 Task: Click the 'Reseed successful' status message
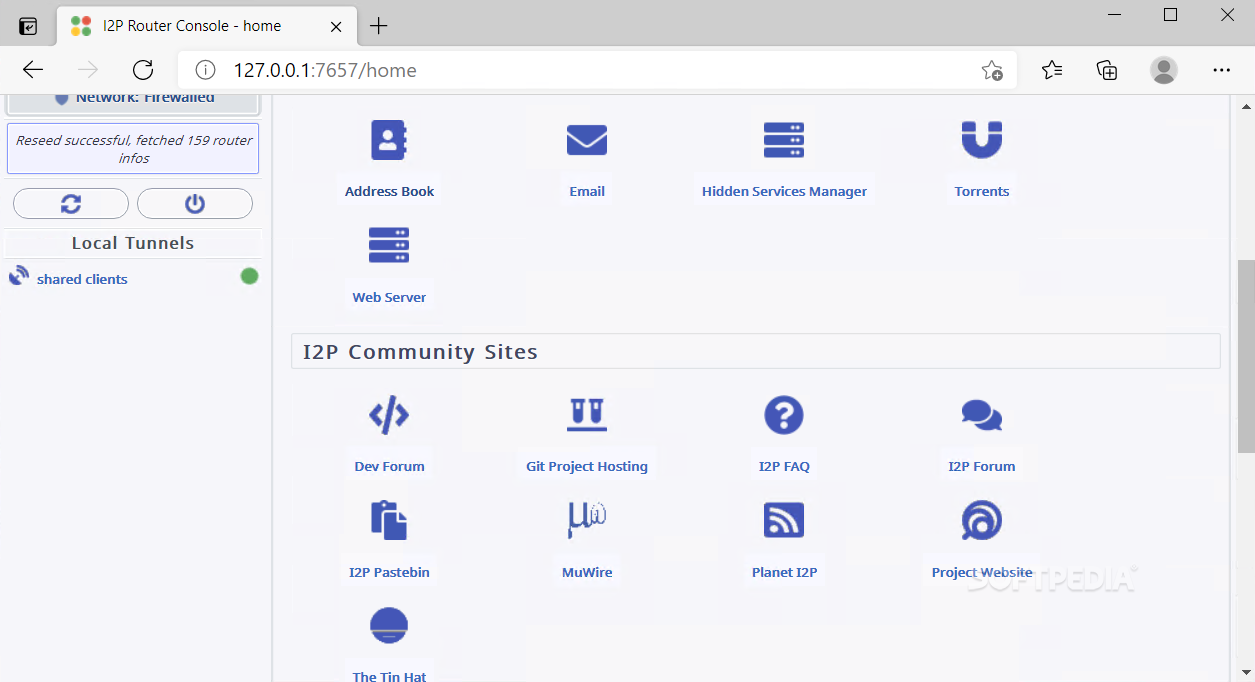pyautogui.click(x=133, y=149)
